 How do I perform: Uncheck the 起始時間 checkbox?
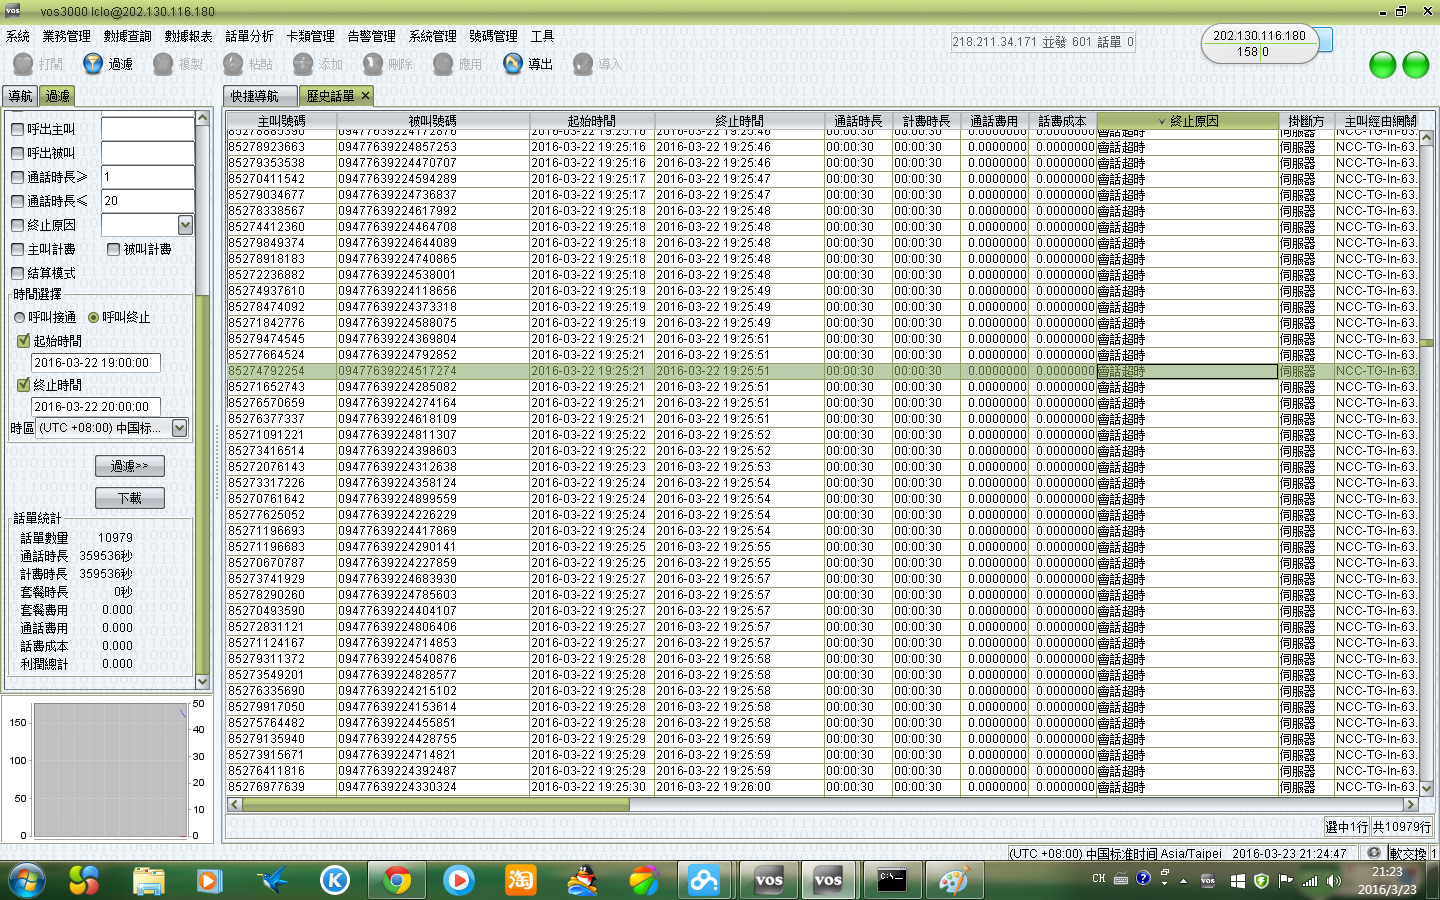pyautogui.click(x=24, y=341)
